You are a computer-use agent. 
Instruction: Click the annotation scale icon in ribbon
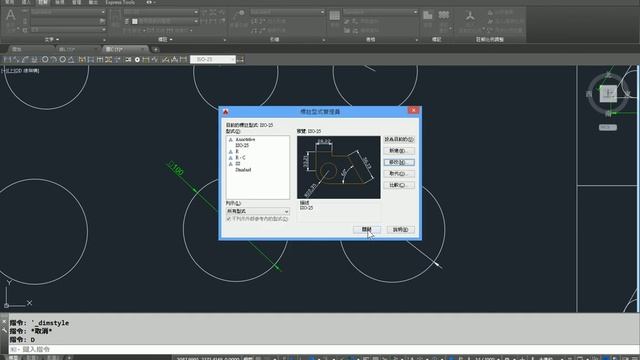[x=470, y=16]
